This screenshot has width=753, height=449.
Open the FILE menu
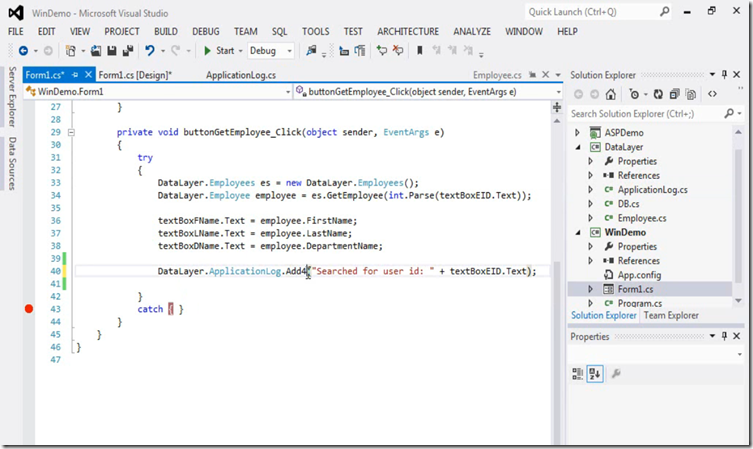pyautogui.click(x=15, y=31)
